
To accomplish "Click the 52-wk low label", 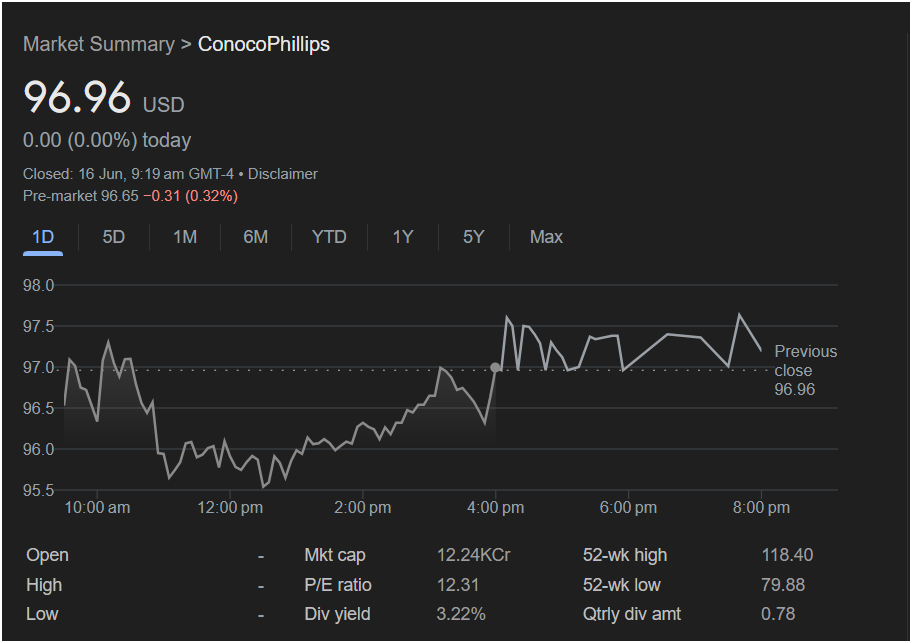I will tap(621, 584).
